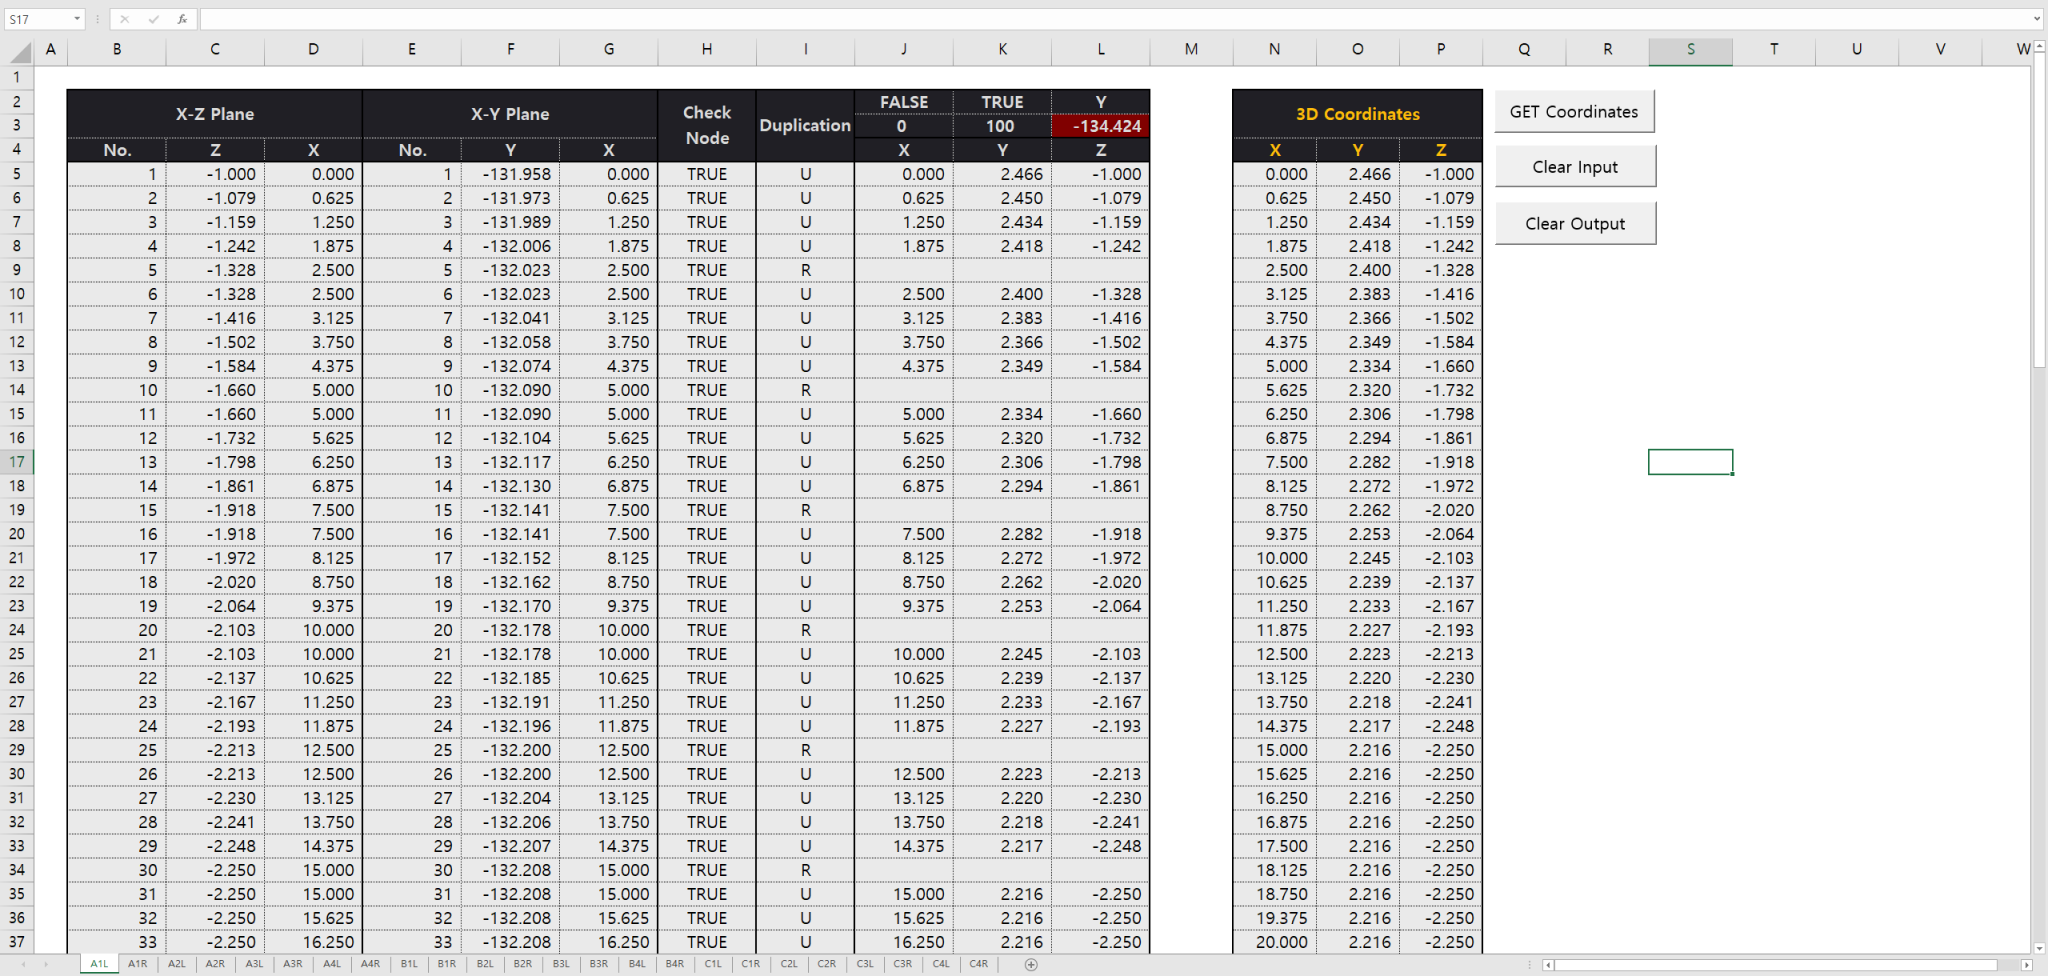Click the next-sheet navigation arrow

coord(46,964)
